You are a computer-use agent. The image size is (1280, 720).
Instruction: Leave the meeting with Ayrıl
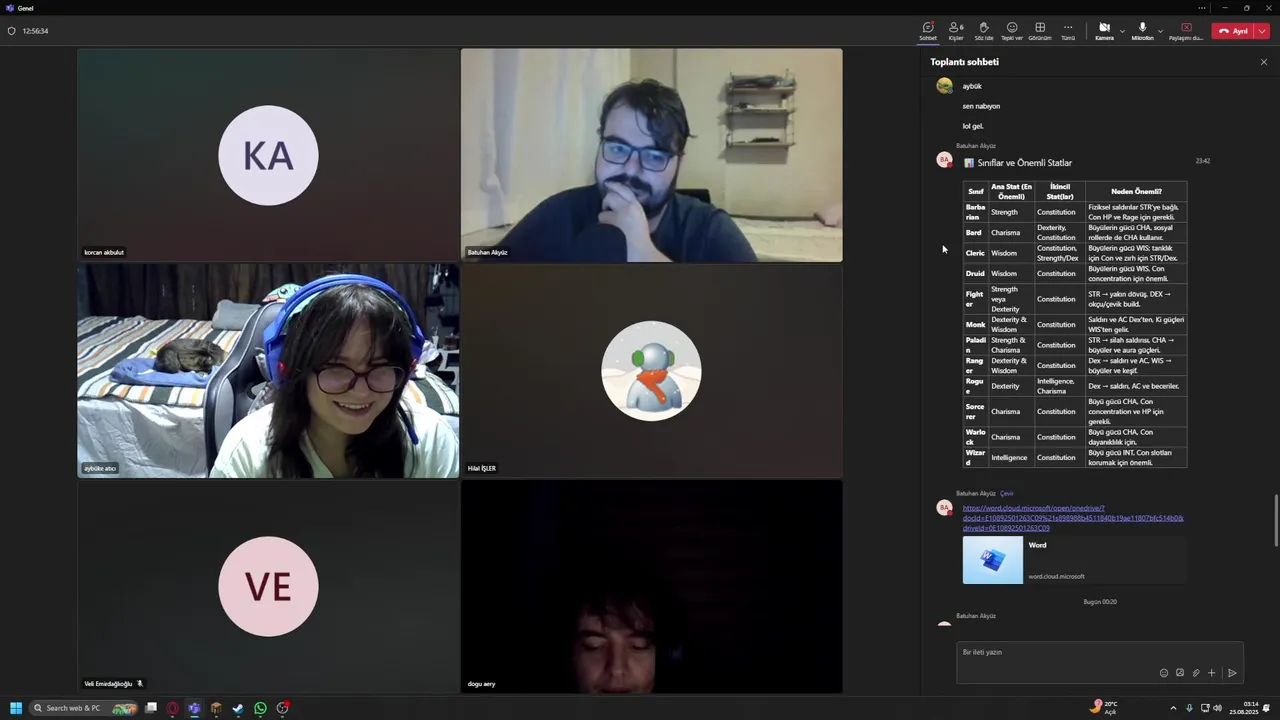[1234, 31]
